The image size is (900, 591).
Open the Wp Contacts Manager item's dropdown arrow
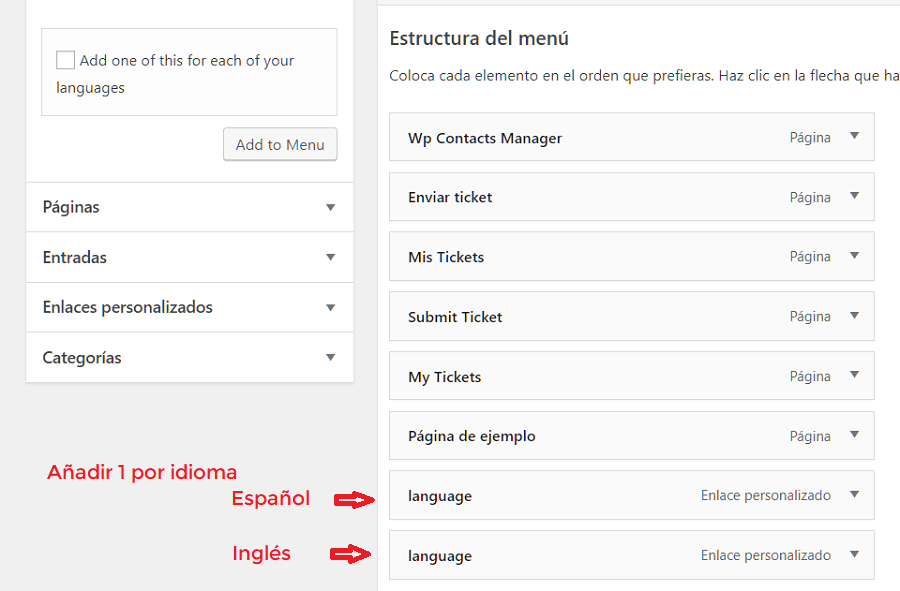pos(854,137)
